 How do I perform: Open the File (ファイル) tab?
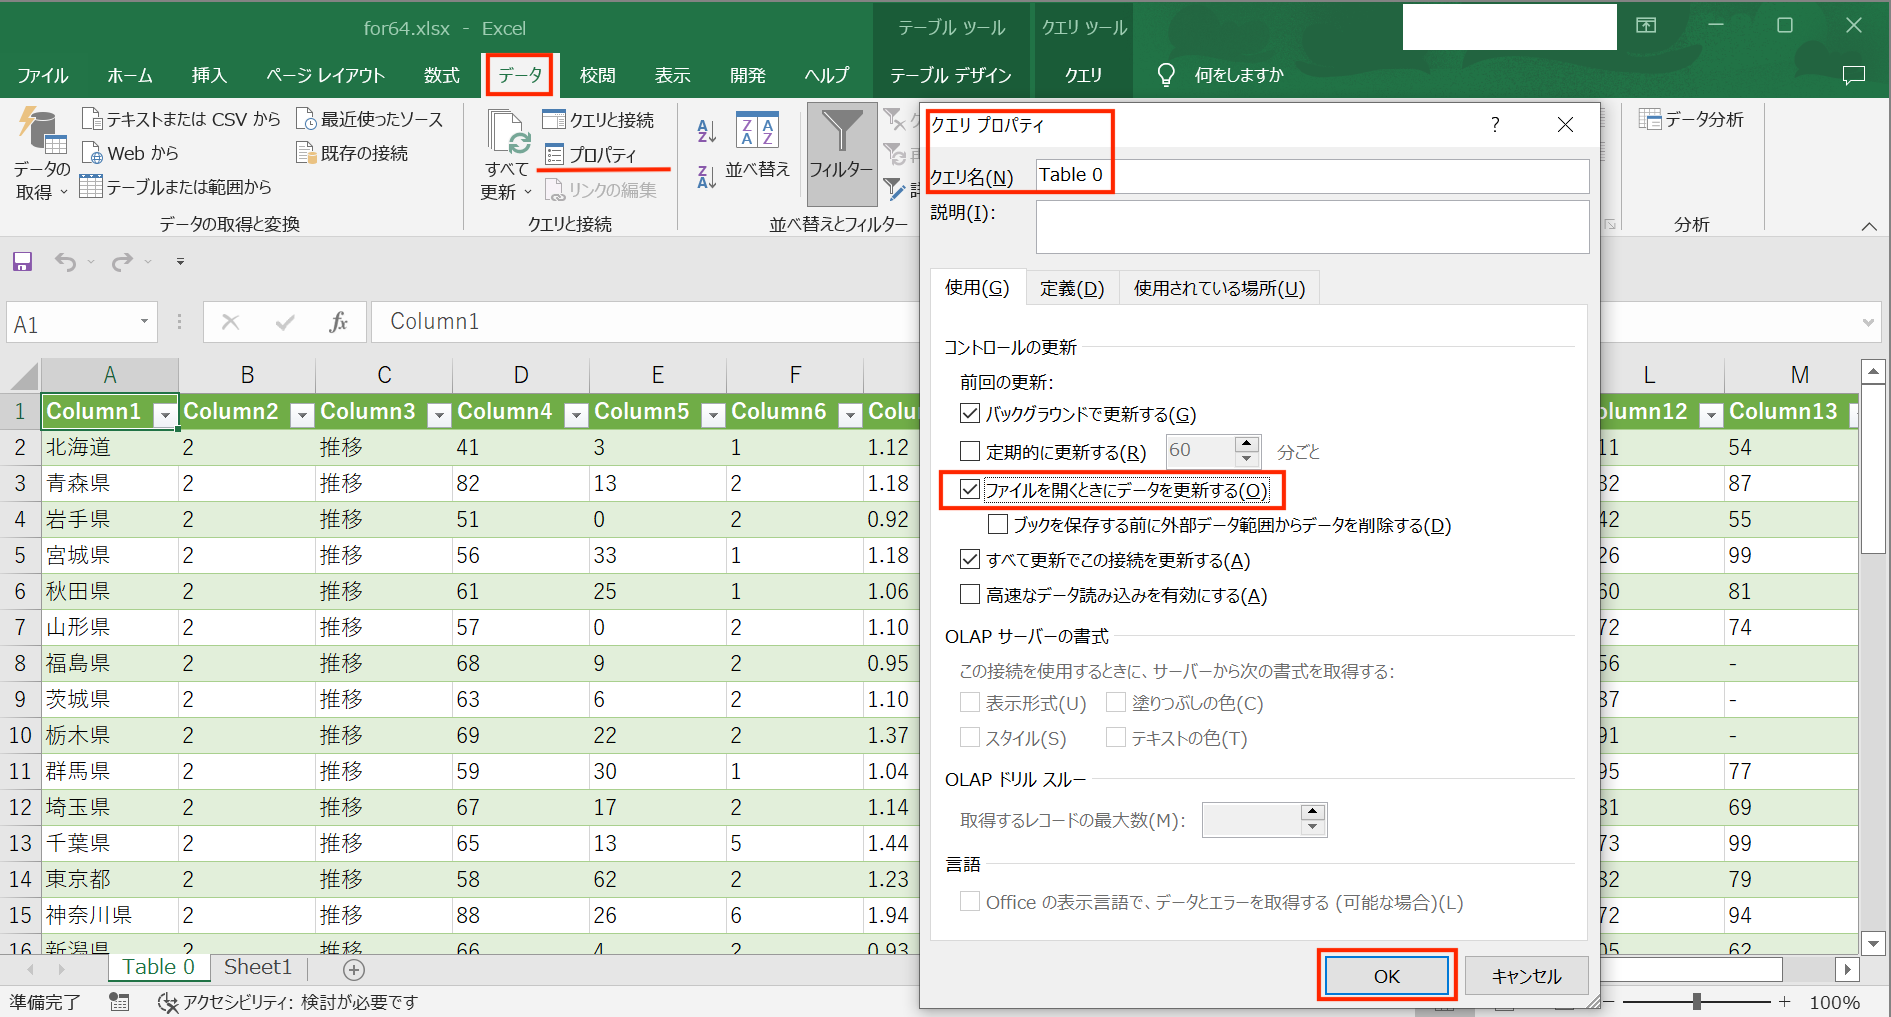42,75
